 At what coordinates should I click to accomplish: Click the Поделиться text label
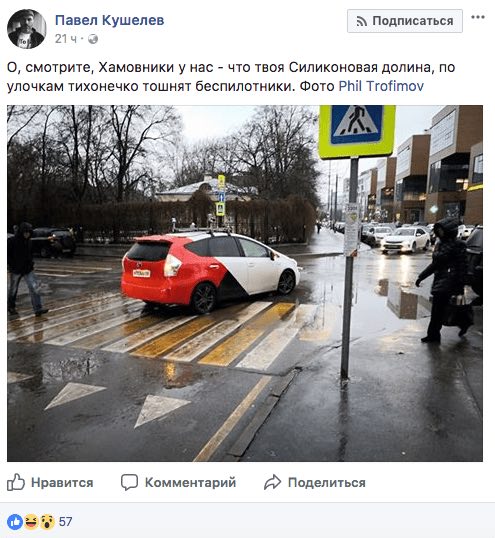(327, 483)
